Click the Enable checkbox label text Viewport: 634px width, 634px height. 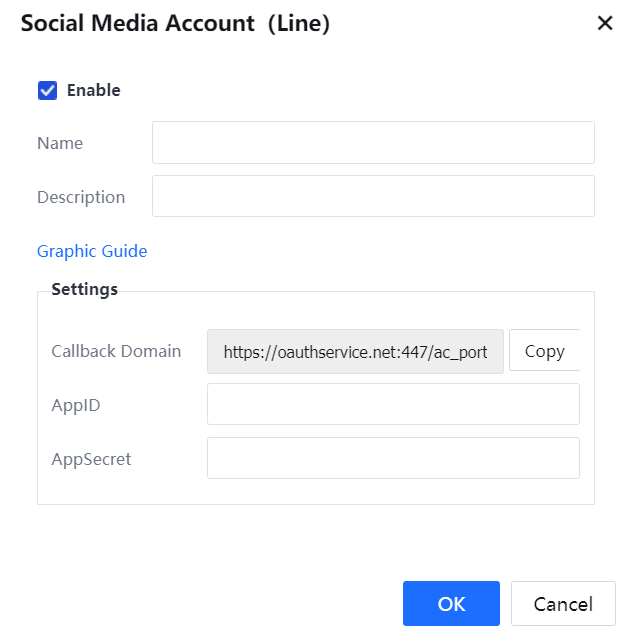coord(93,90)
